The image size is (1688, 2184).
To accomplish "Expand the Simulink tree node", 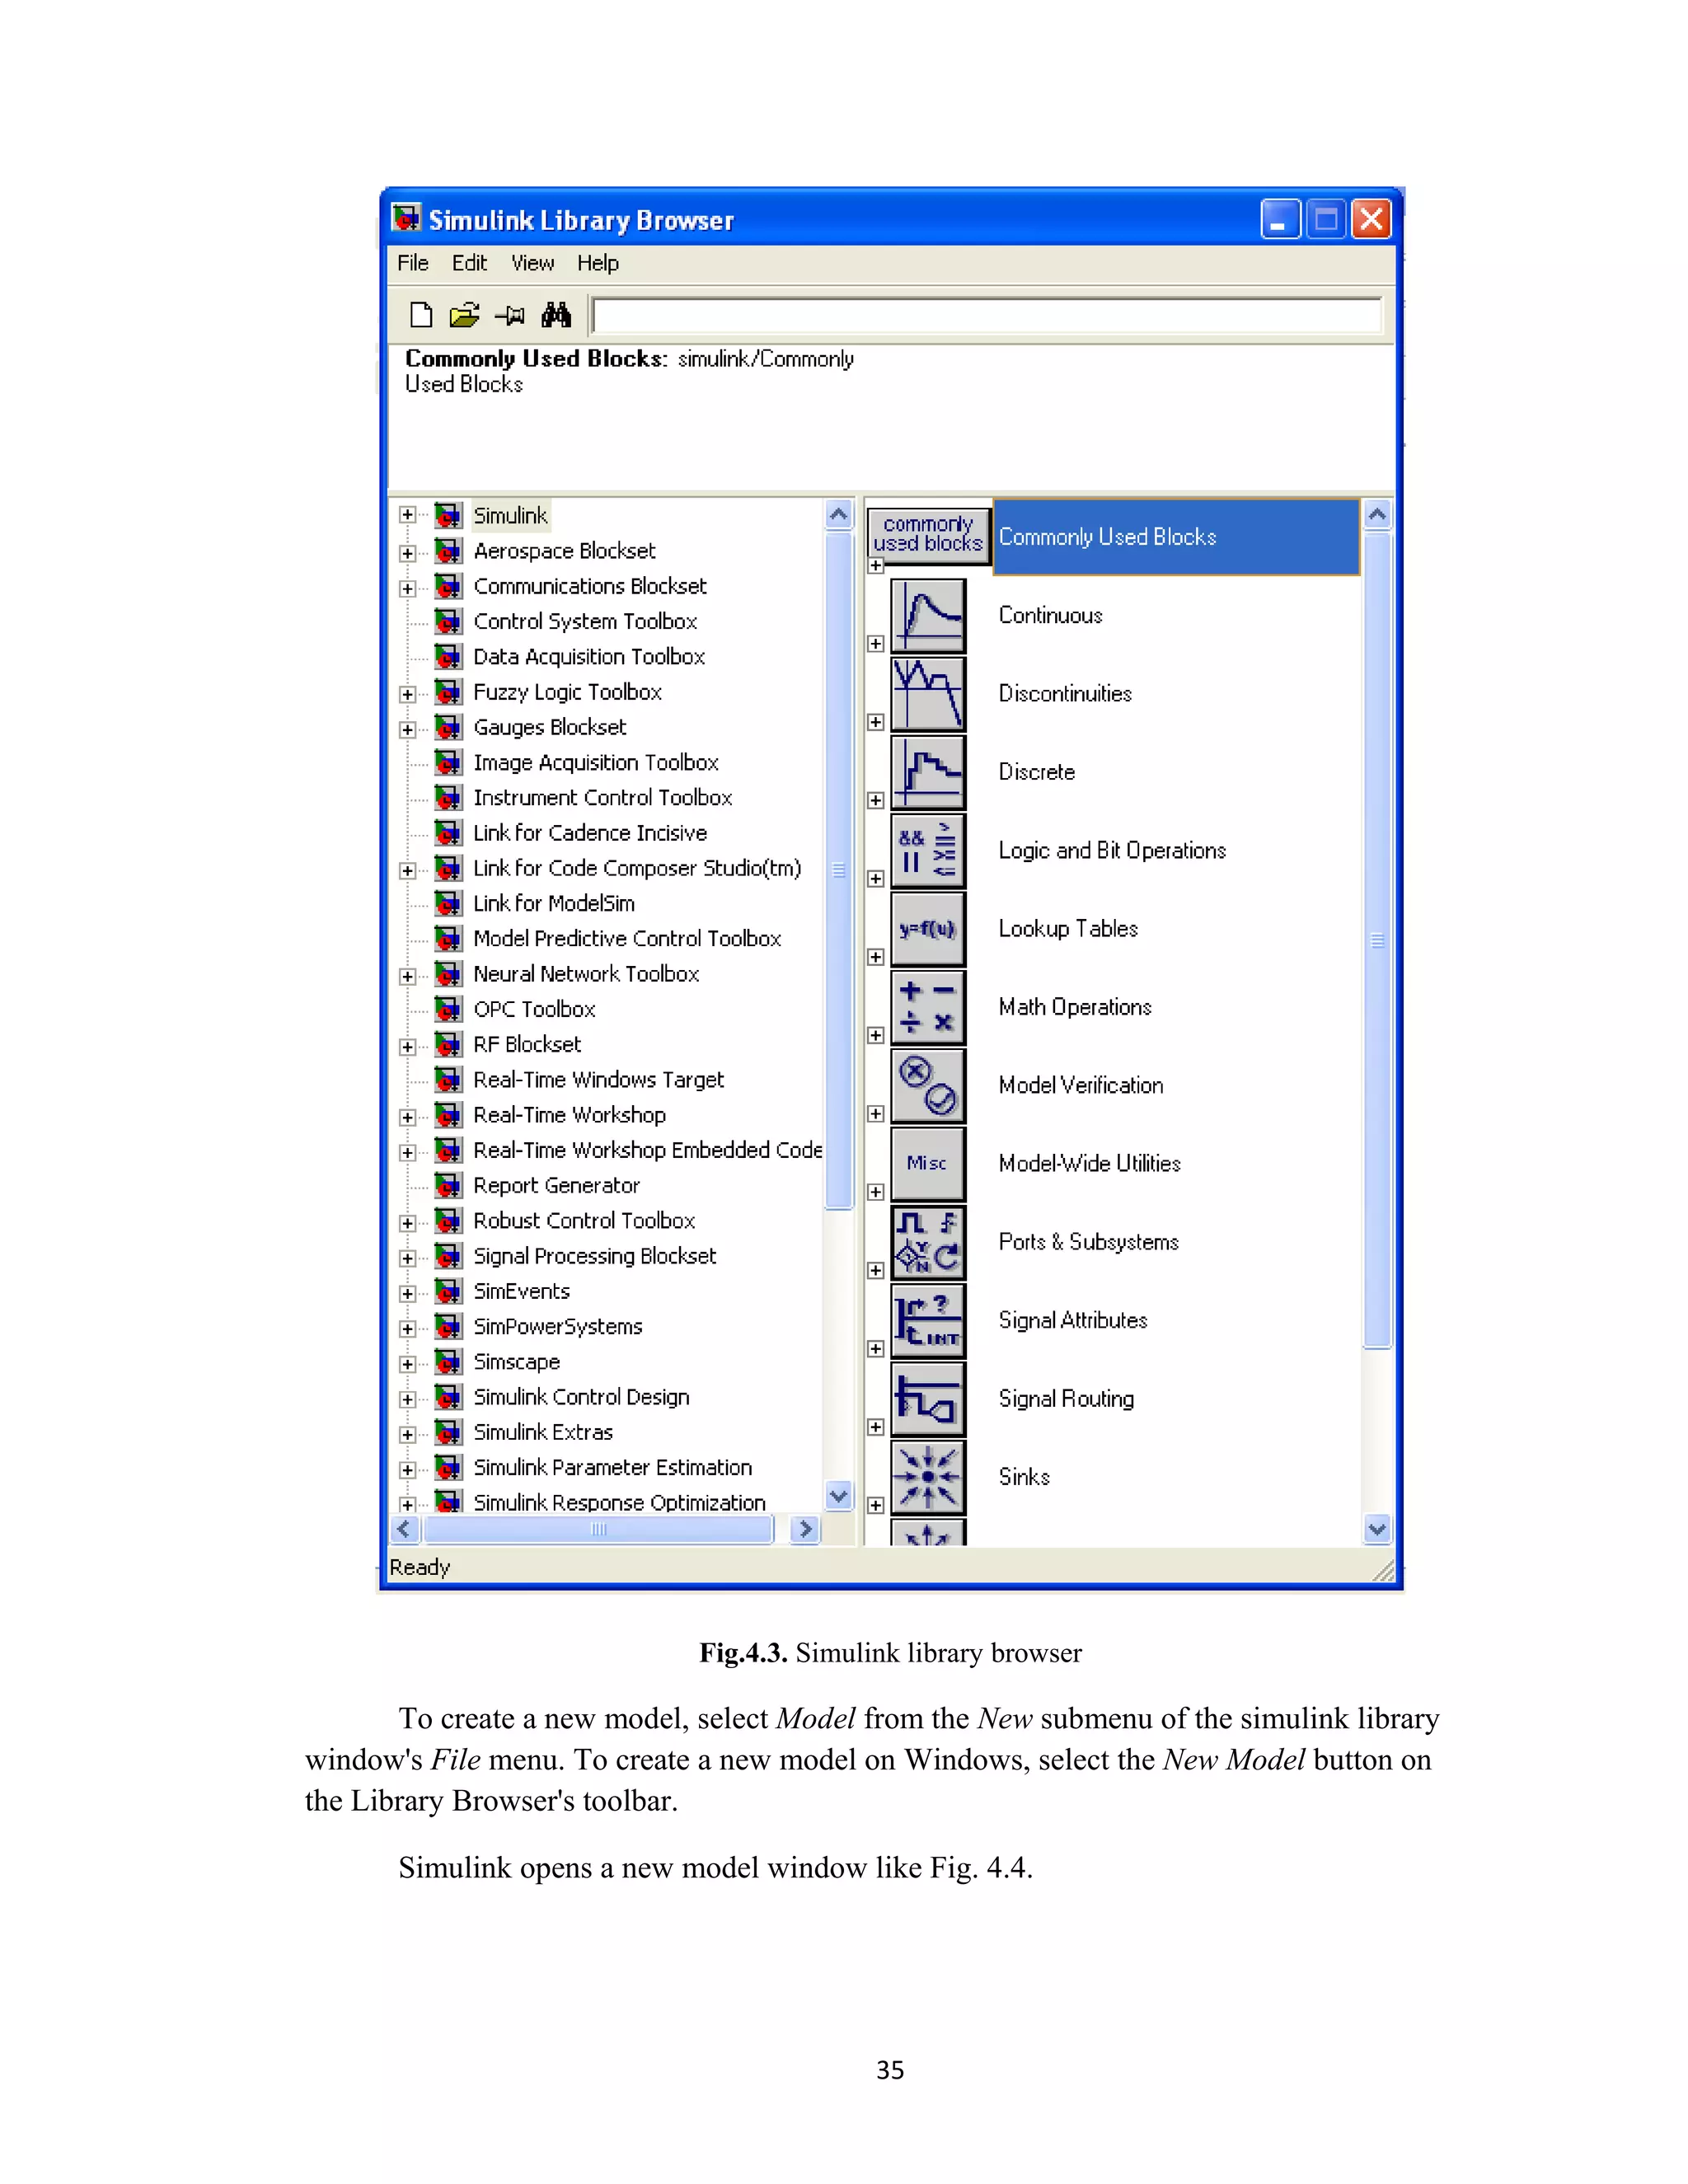I will coord(407,515).
